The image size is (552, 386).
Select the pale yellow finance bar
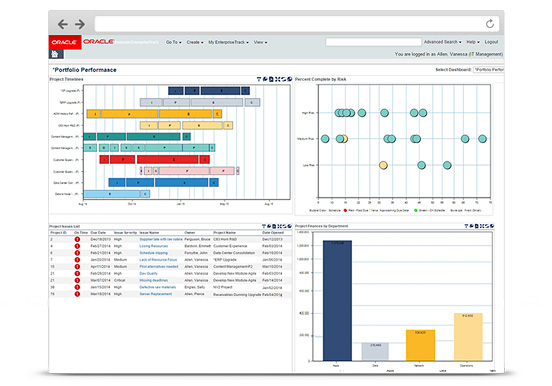click(x=468, y=337)
